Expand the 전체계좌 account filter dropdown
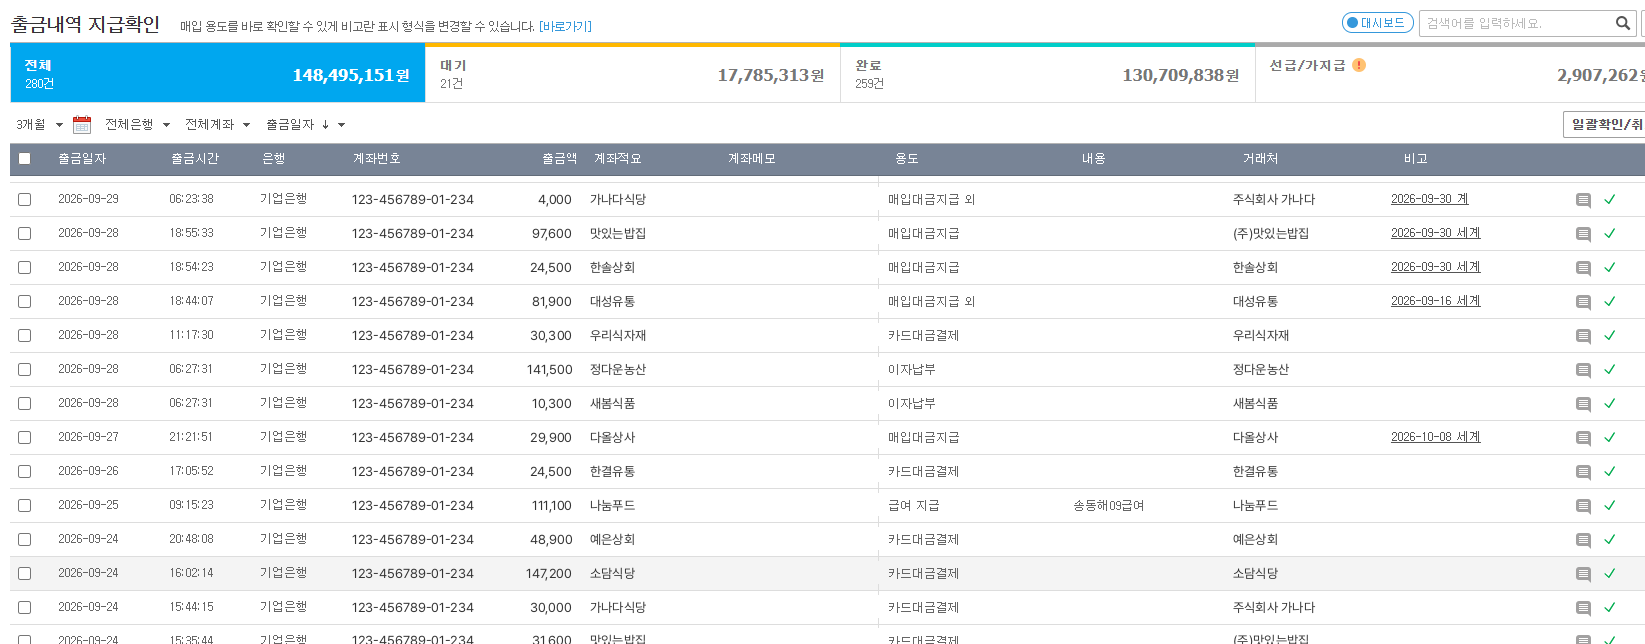Screen dimensions: 1645x644 217,125
